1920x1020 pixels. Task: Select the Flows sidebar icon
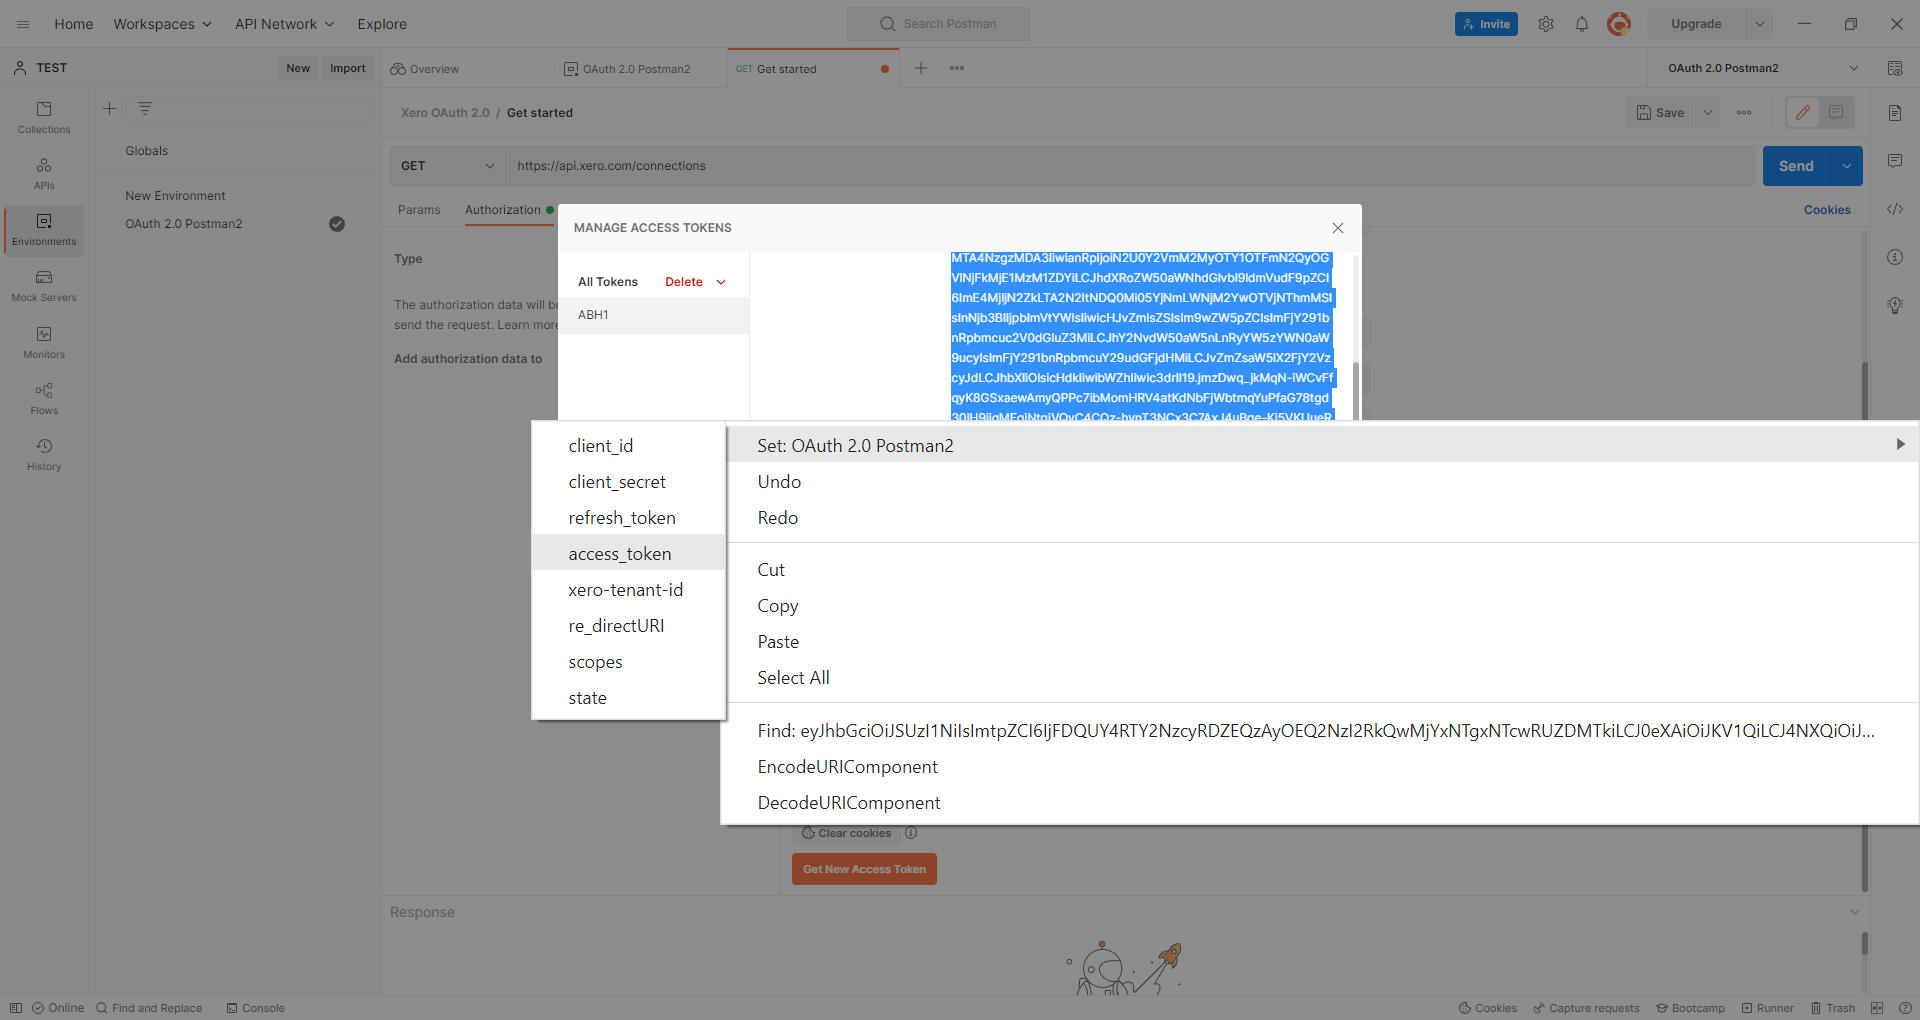(x=43, y=397)
